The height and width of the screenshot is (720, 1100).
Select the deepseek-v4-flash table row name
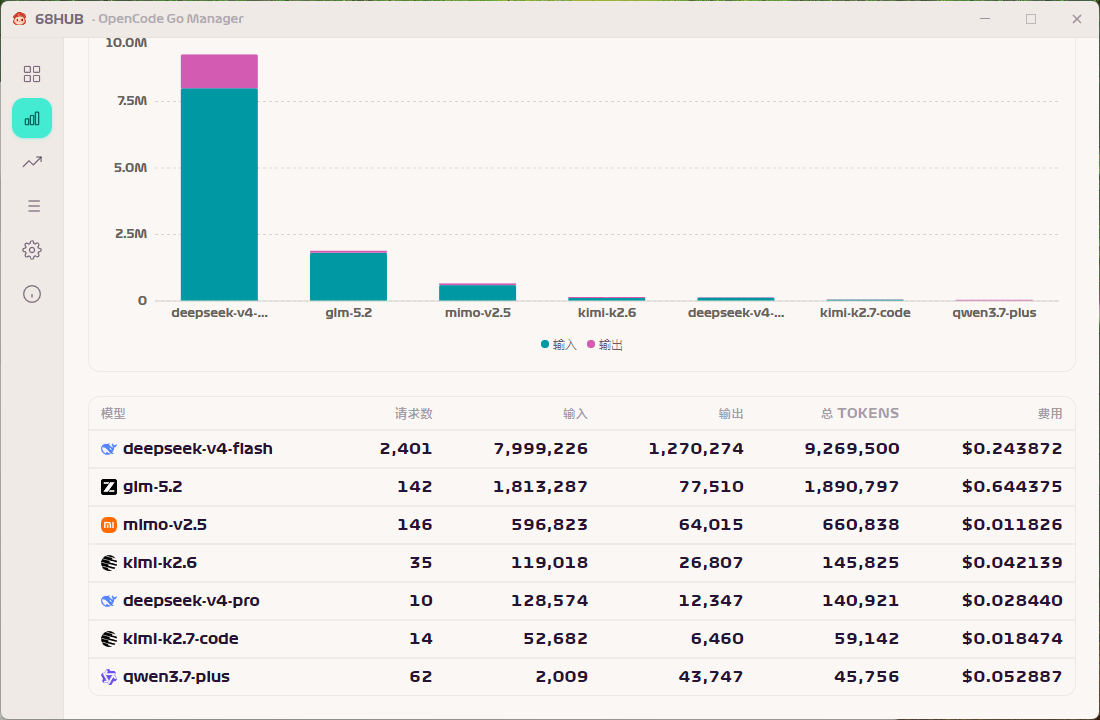tap(198, 449)
